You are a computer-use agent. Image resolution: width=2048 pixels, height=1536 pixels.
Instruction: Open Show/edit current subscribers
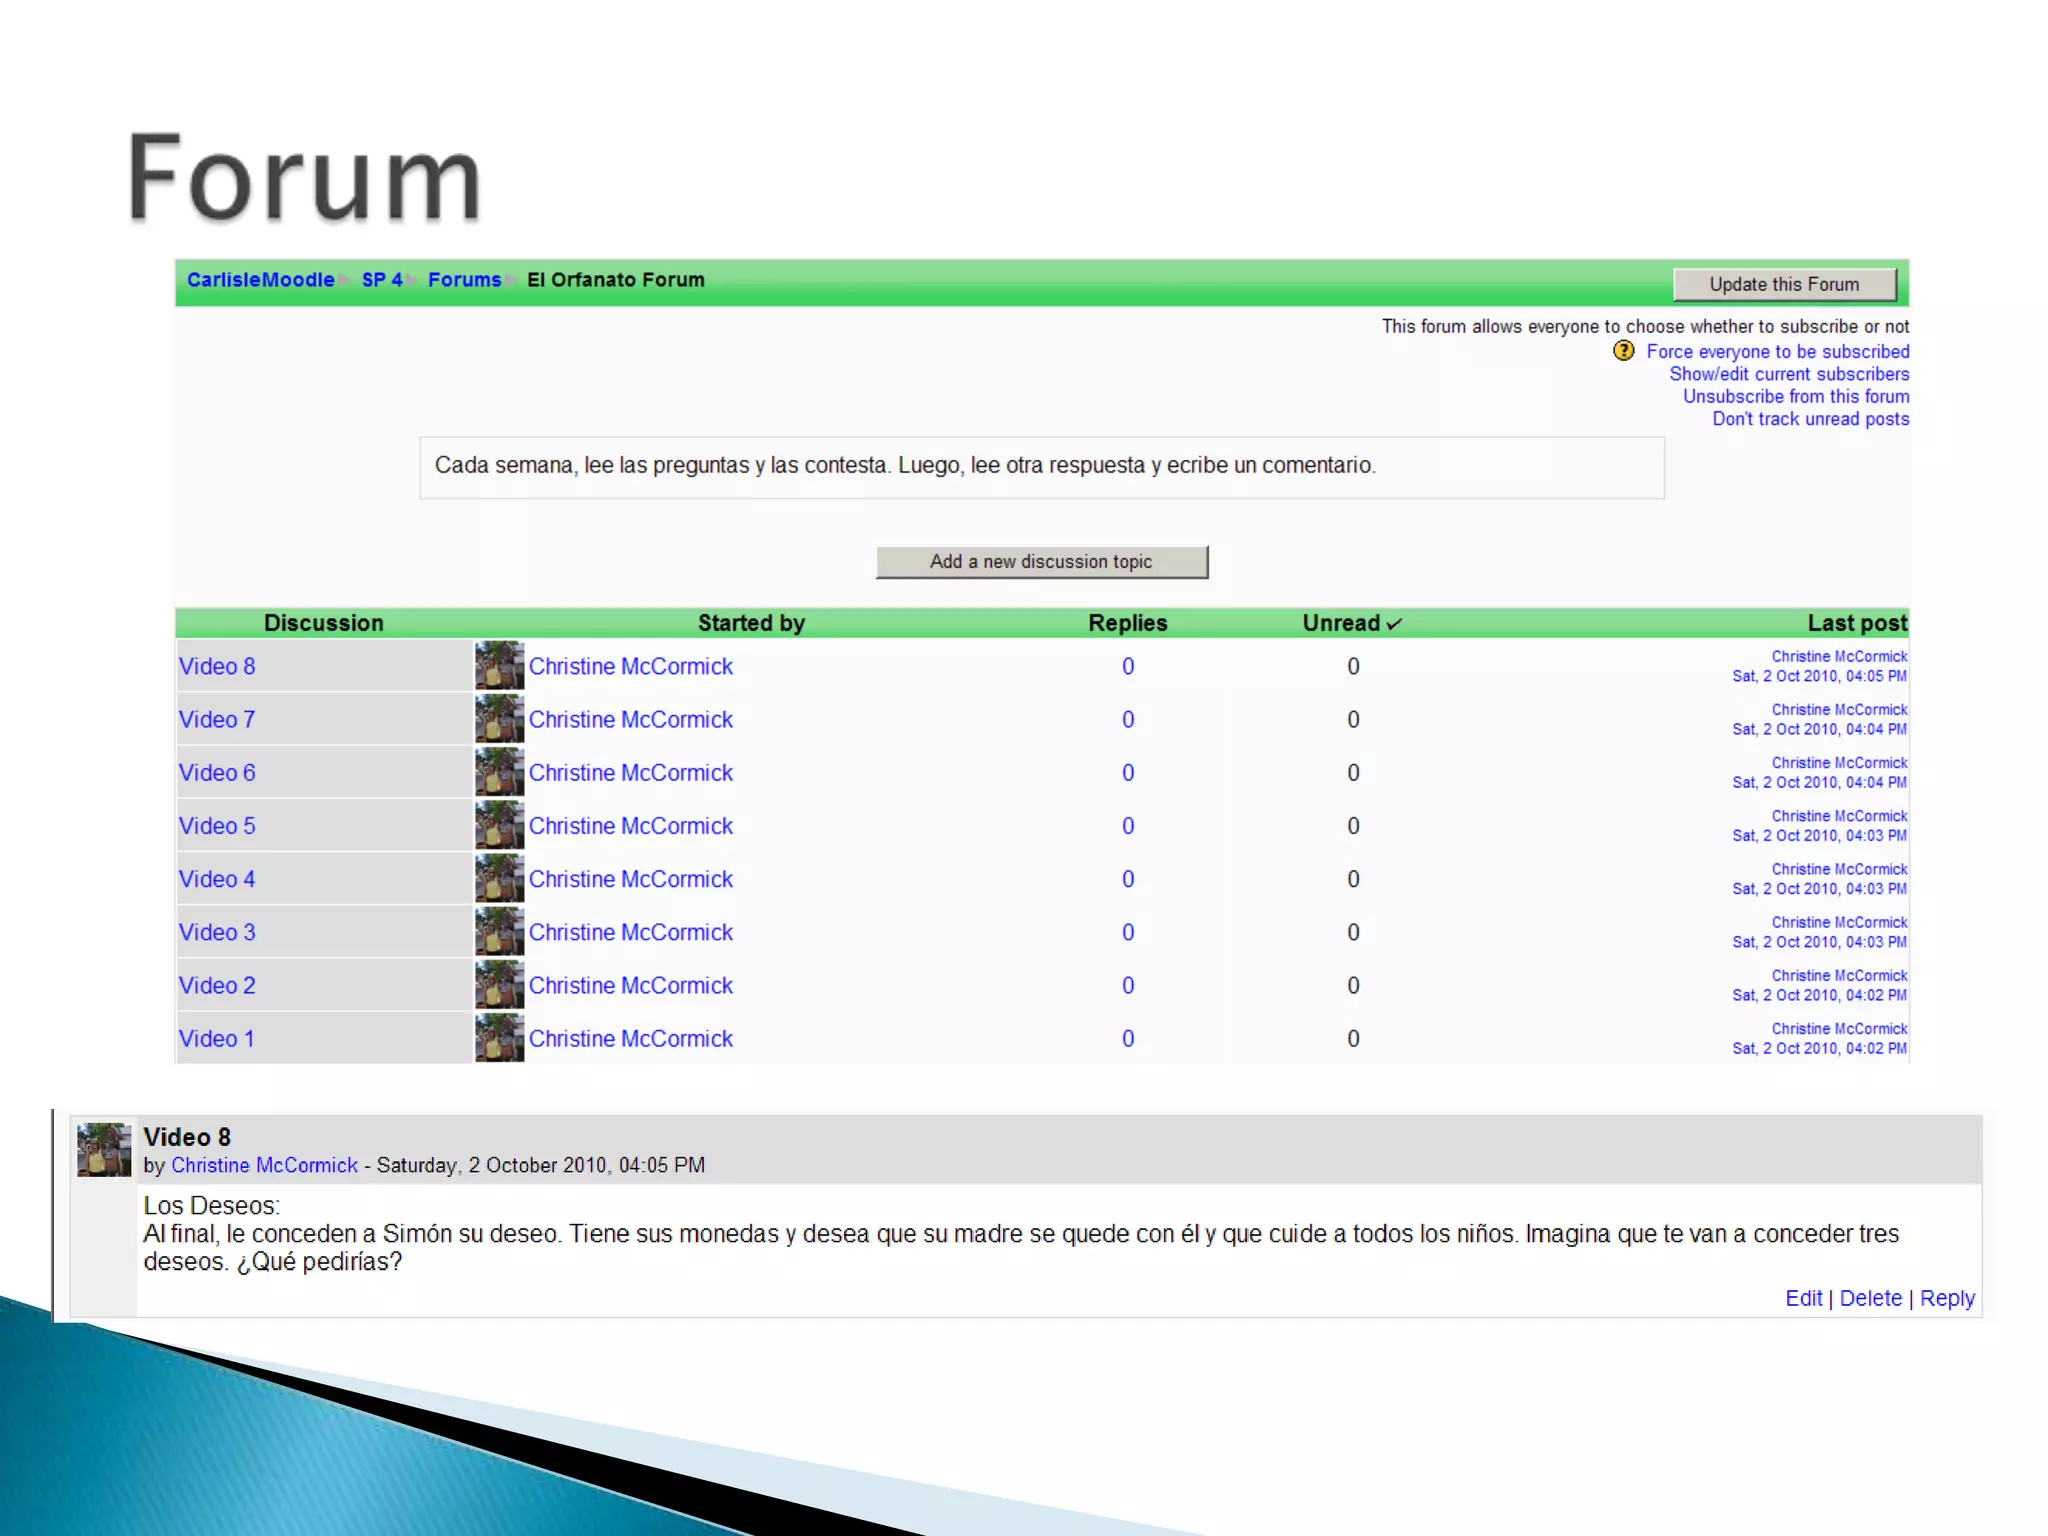coord(1788,374)
